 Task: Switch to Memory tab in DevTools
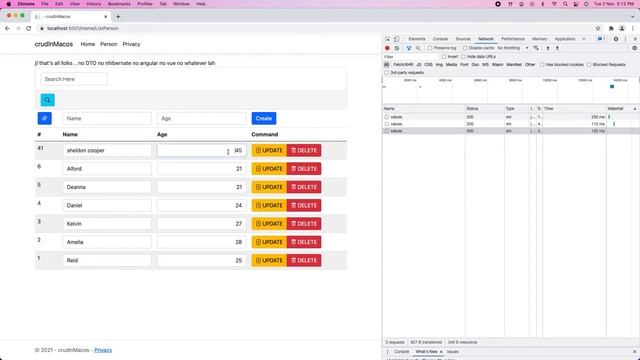click(x=540, y=39)
